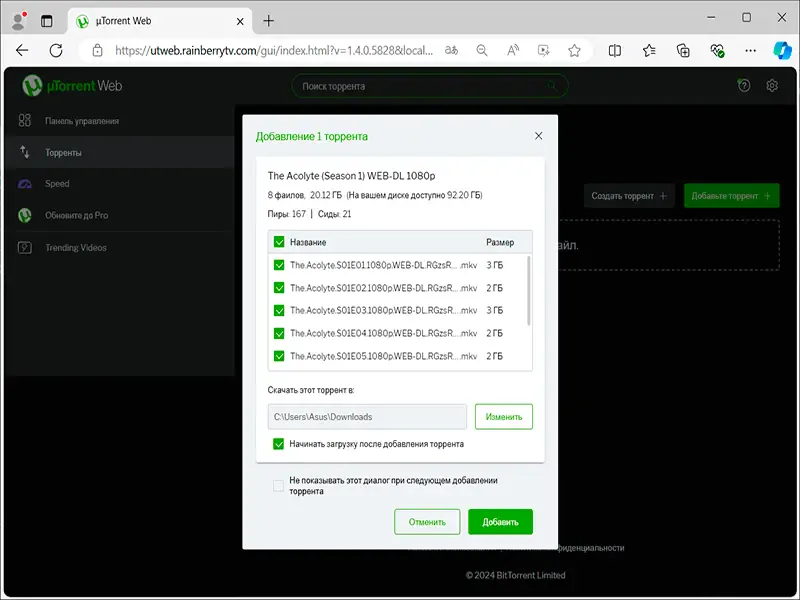800x600 pixels.
Task: View site information lock icon
Action: [97, 51]
